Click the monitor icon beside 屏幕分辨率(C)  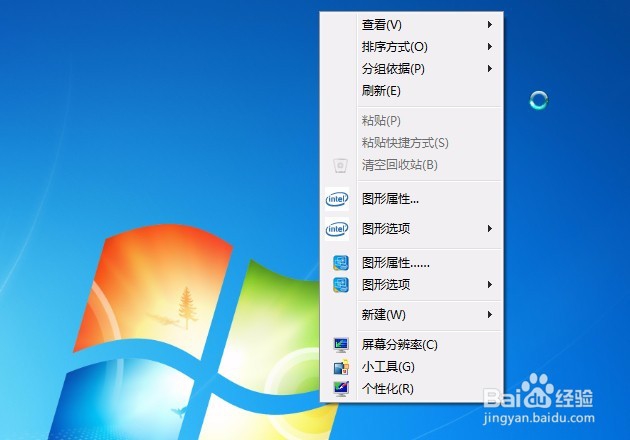point(341,345)
